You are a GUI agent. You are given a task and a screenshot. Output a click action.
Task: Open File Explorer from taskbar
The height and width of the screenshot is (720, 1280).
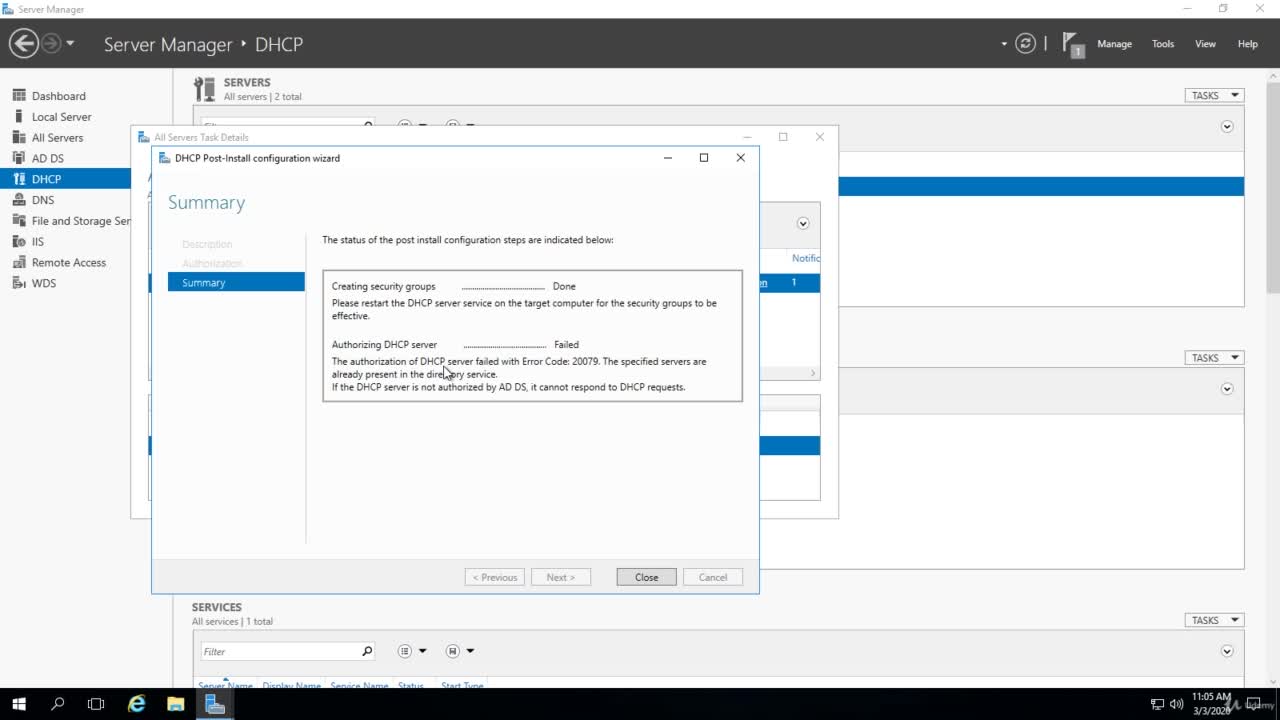pyautogui.click(x=175, y=704)
